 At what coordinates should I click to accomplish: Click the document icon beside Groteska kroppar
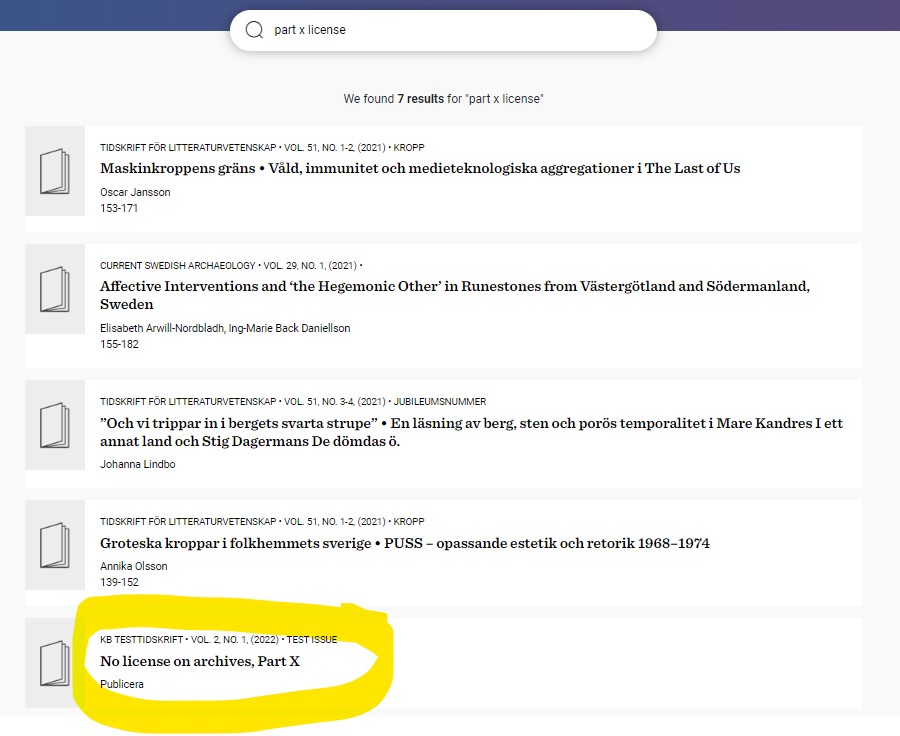[55, 546]
